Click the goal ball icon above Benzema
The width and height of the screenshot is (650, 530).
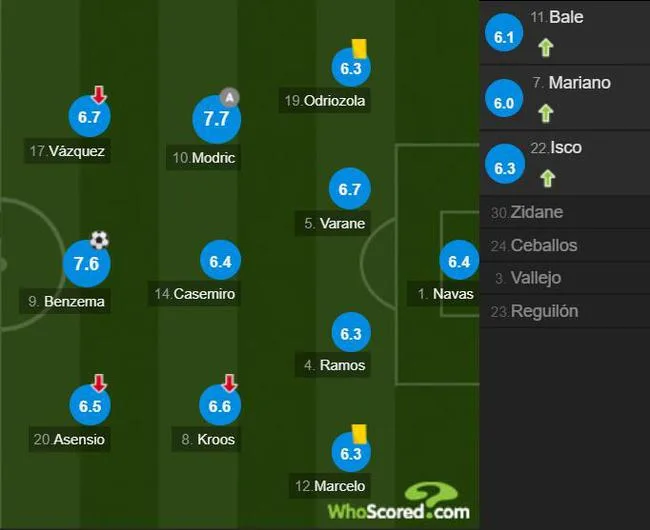point(99,240)
